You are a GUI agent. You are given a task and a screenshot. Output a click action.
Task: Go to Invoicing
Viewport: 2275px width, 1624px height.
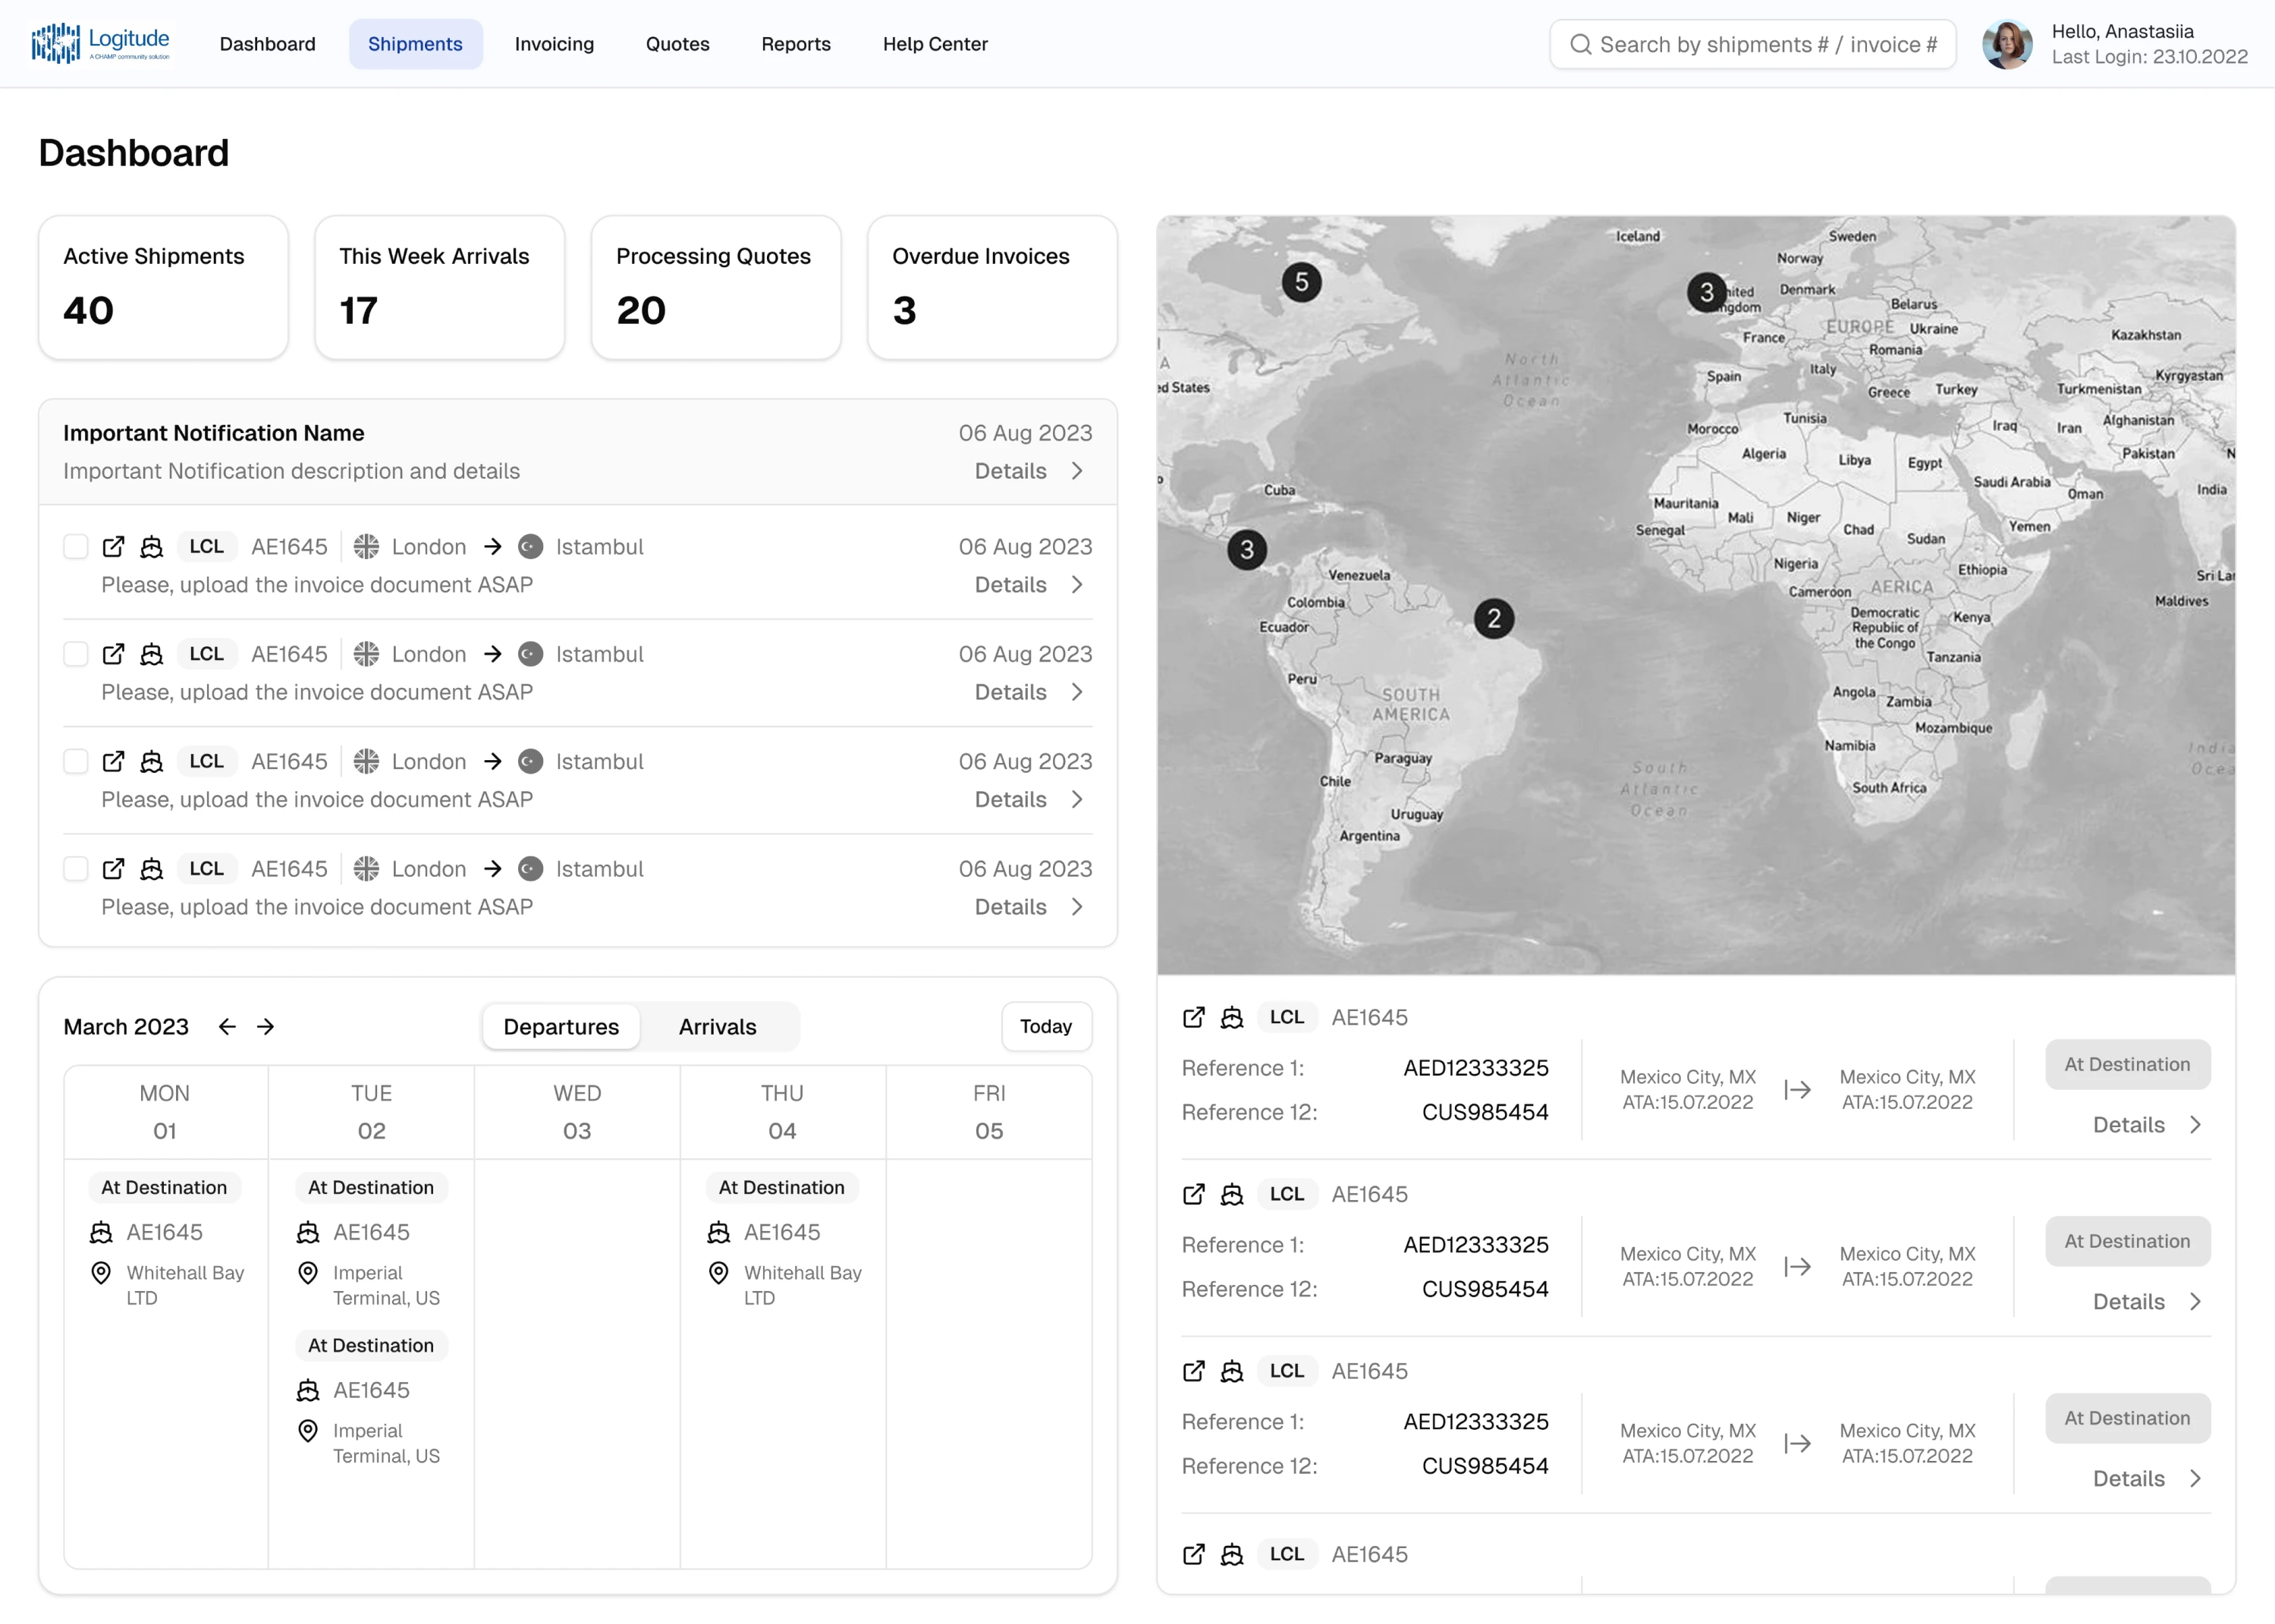click(554, 44)
